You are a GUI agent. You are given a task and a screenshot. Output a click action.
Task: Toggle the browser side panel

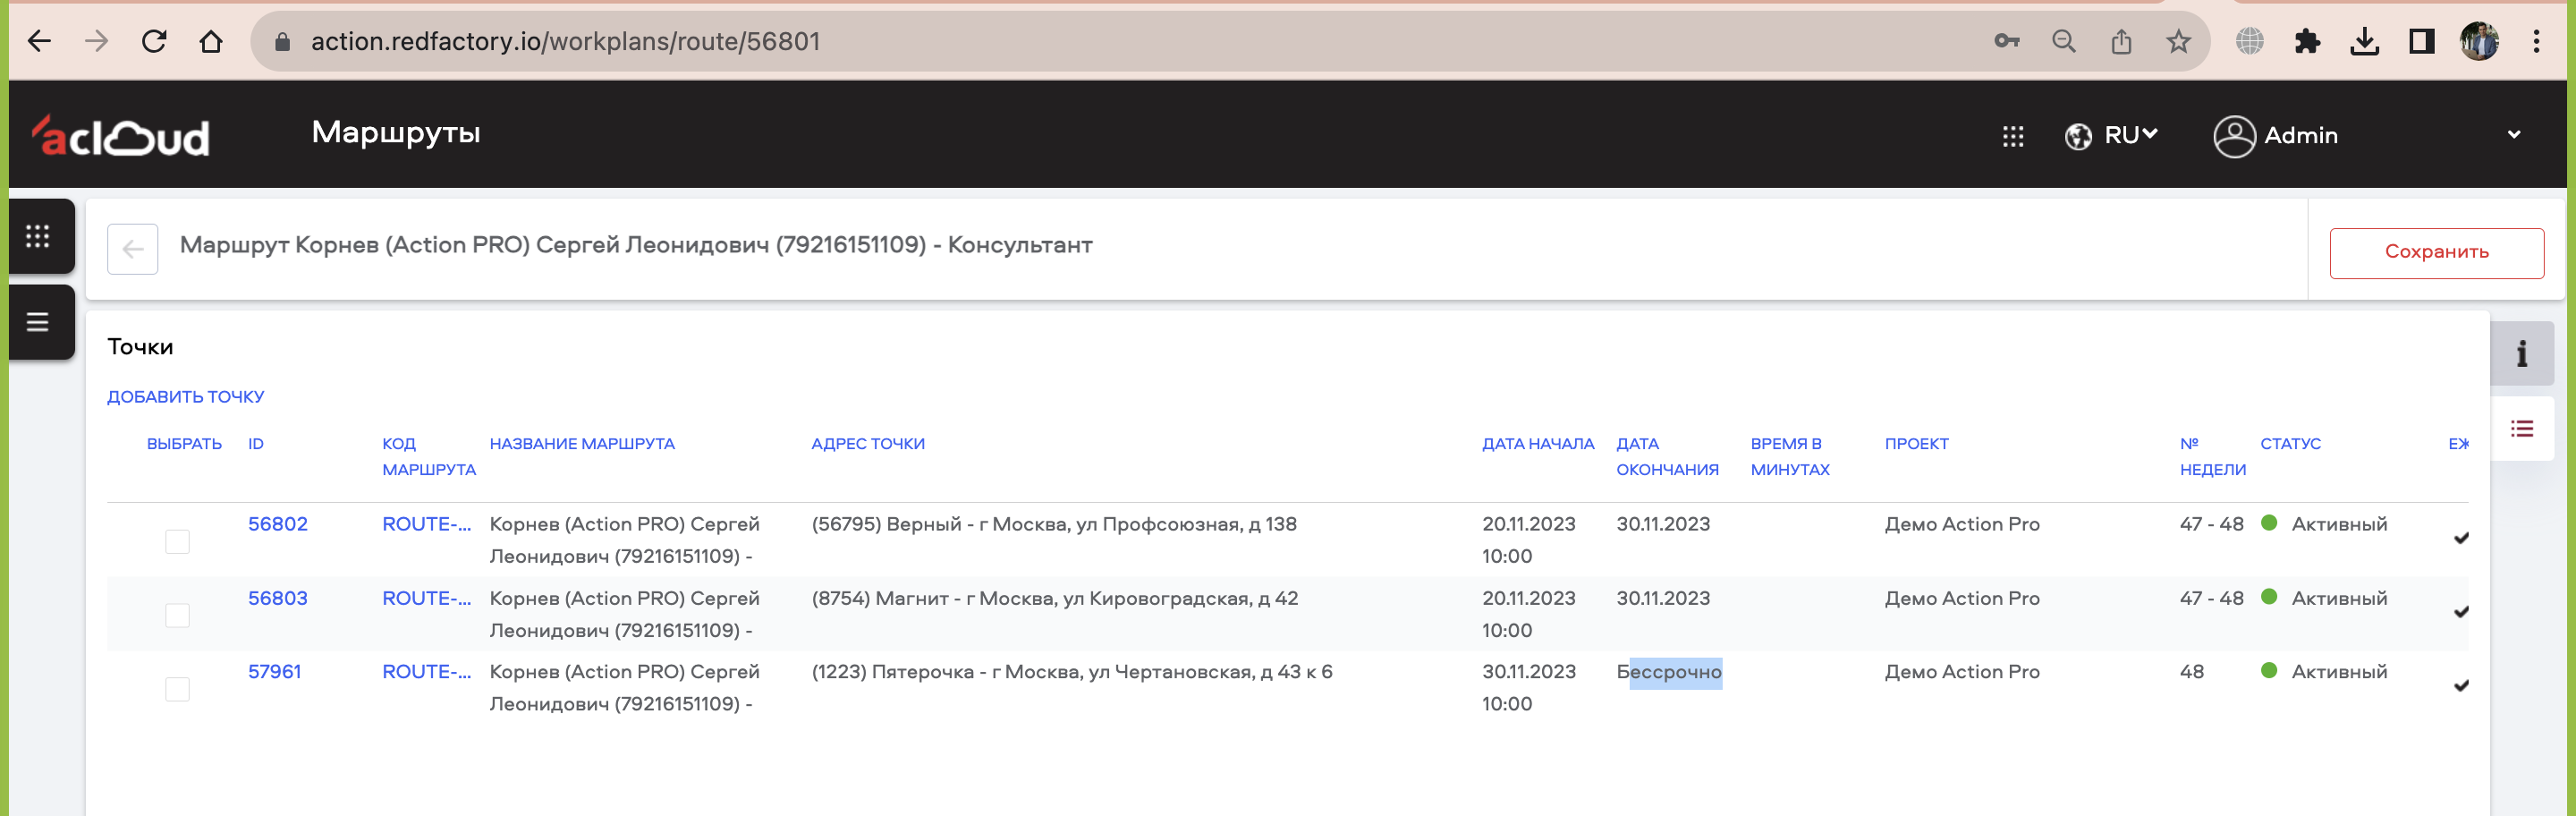(2421, 41)
